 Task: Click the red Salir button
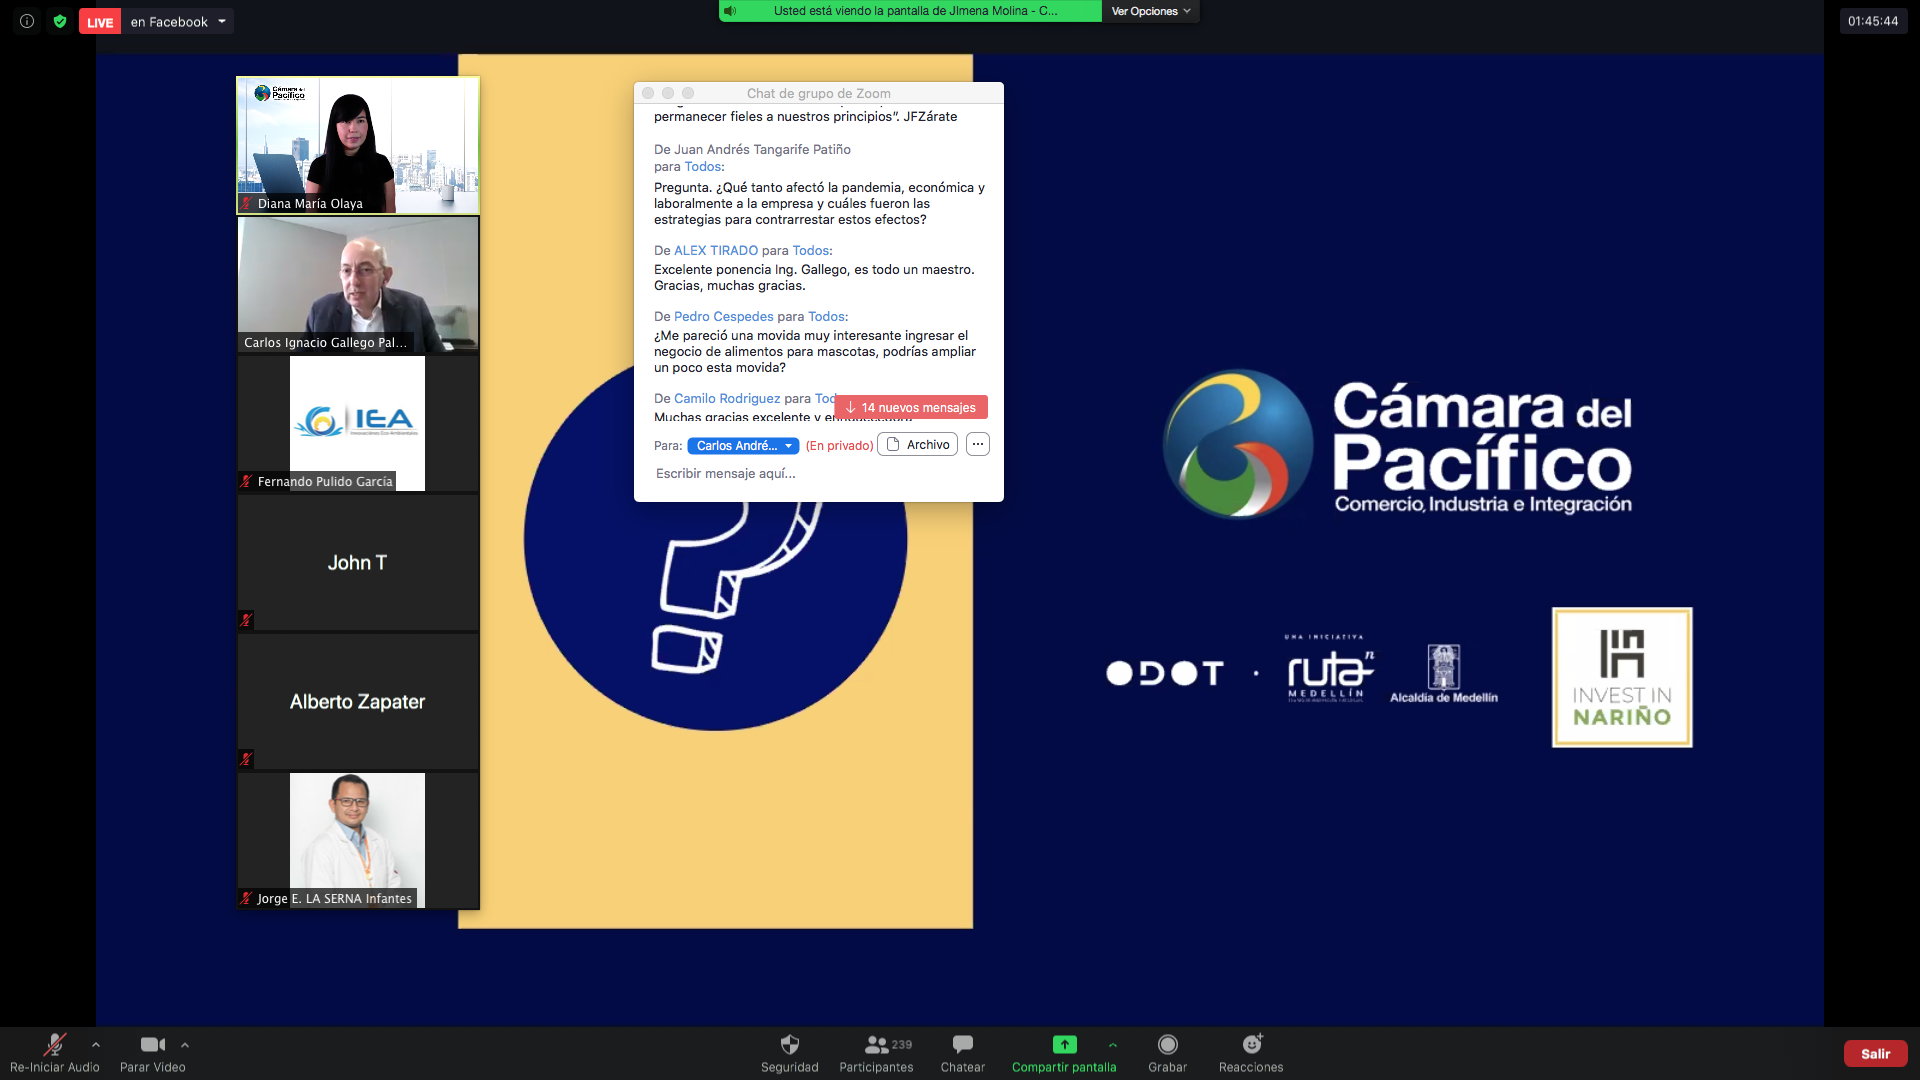point(1875,1054)
